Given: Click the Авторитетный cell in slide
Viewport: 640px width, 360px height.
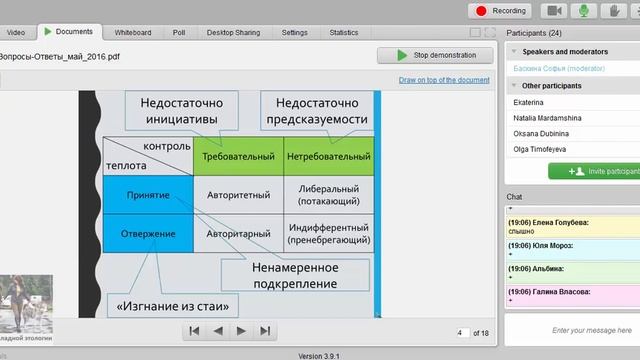Looking at the screenshot, I should (238, 195).
